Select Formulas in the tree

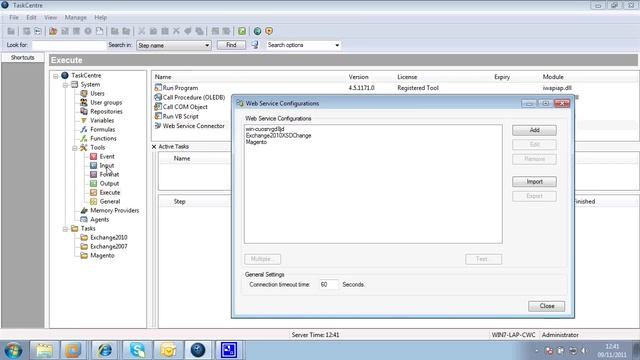(x=102, y=129)
